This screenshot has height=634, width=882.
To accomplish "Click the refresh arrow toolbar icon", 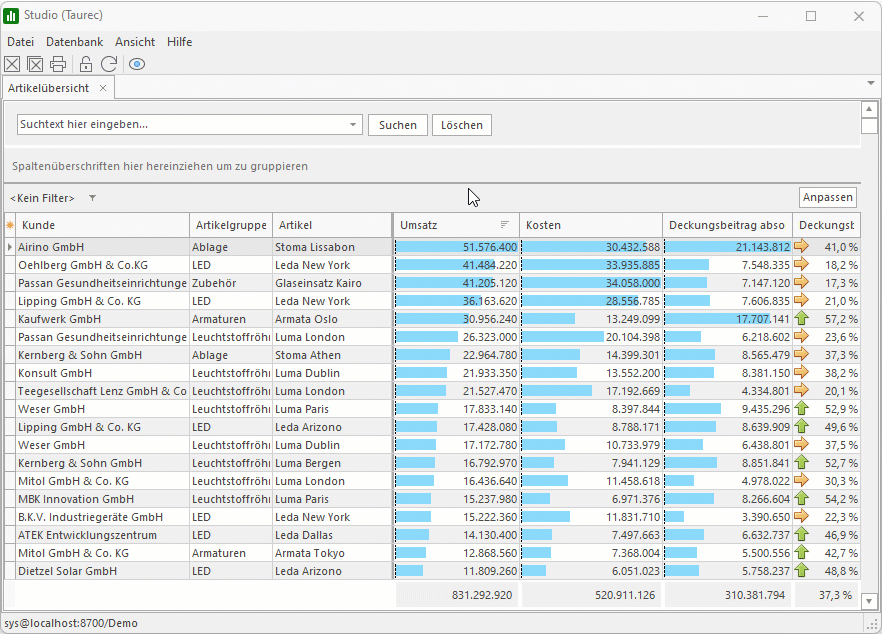I will (109, 64).
